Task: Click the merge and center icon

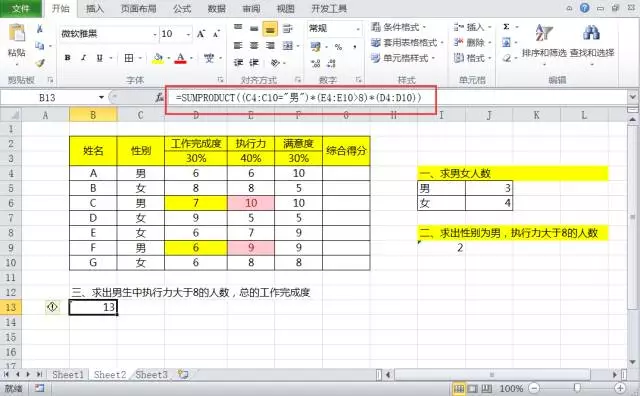Action: pyautogui.click(x=288, y=45)
